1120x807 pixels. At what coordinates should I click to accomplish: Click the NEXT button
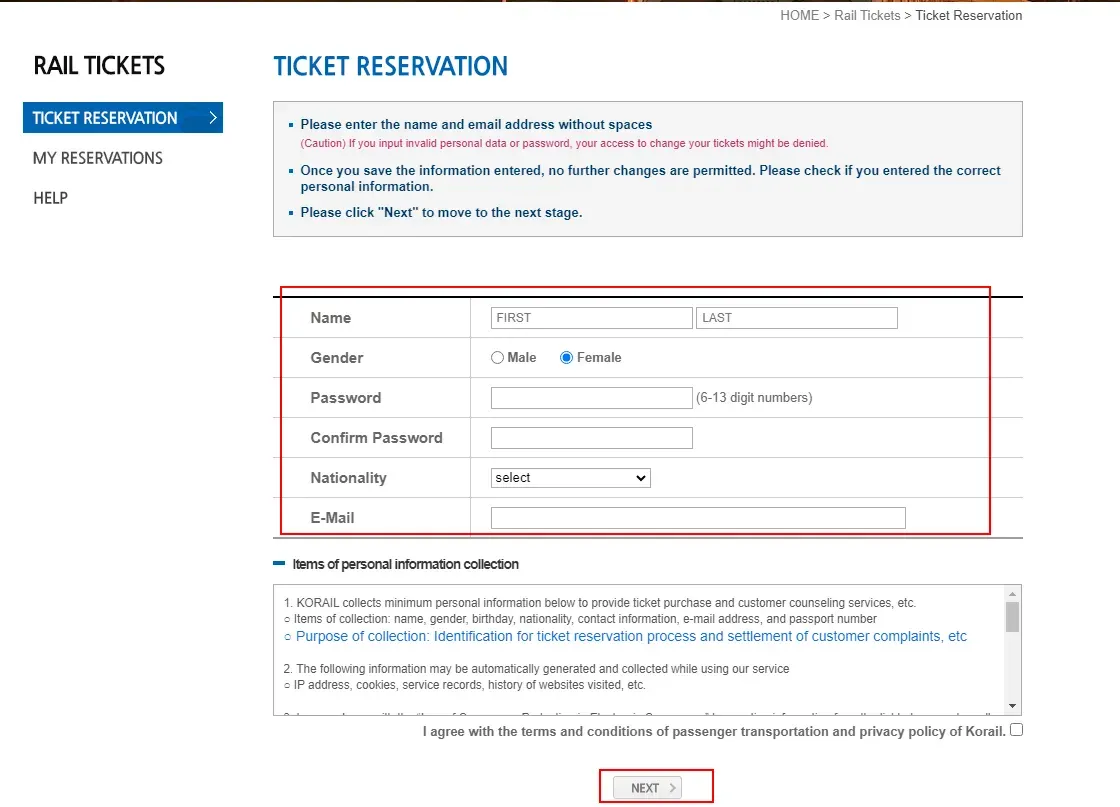(x=650, y=787)
